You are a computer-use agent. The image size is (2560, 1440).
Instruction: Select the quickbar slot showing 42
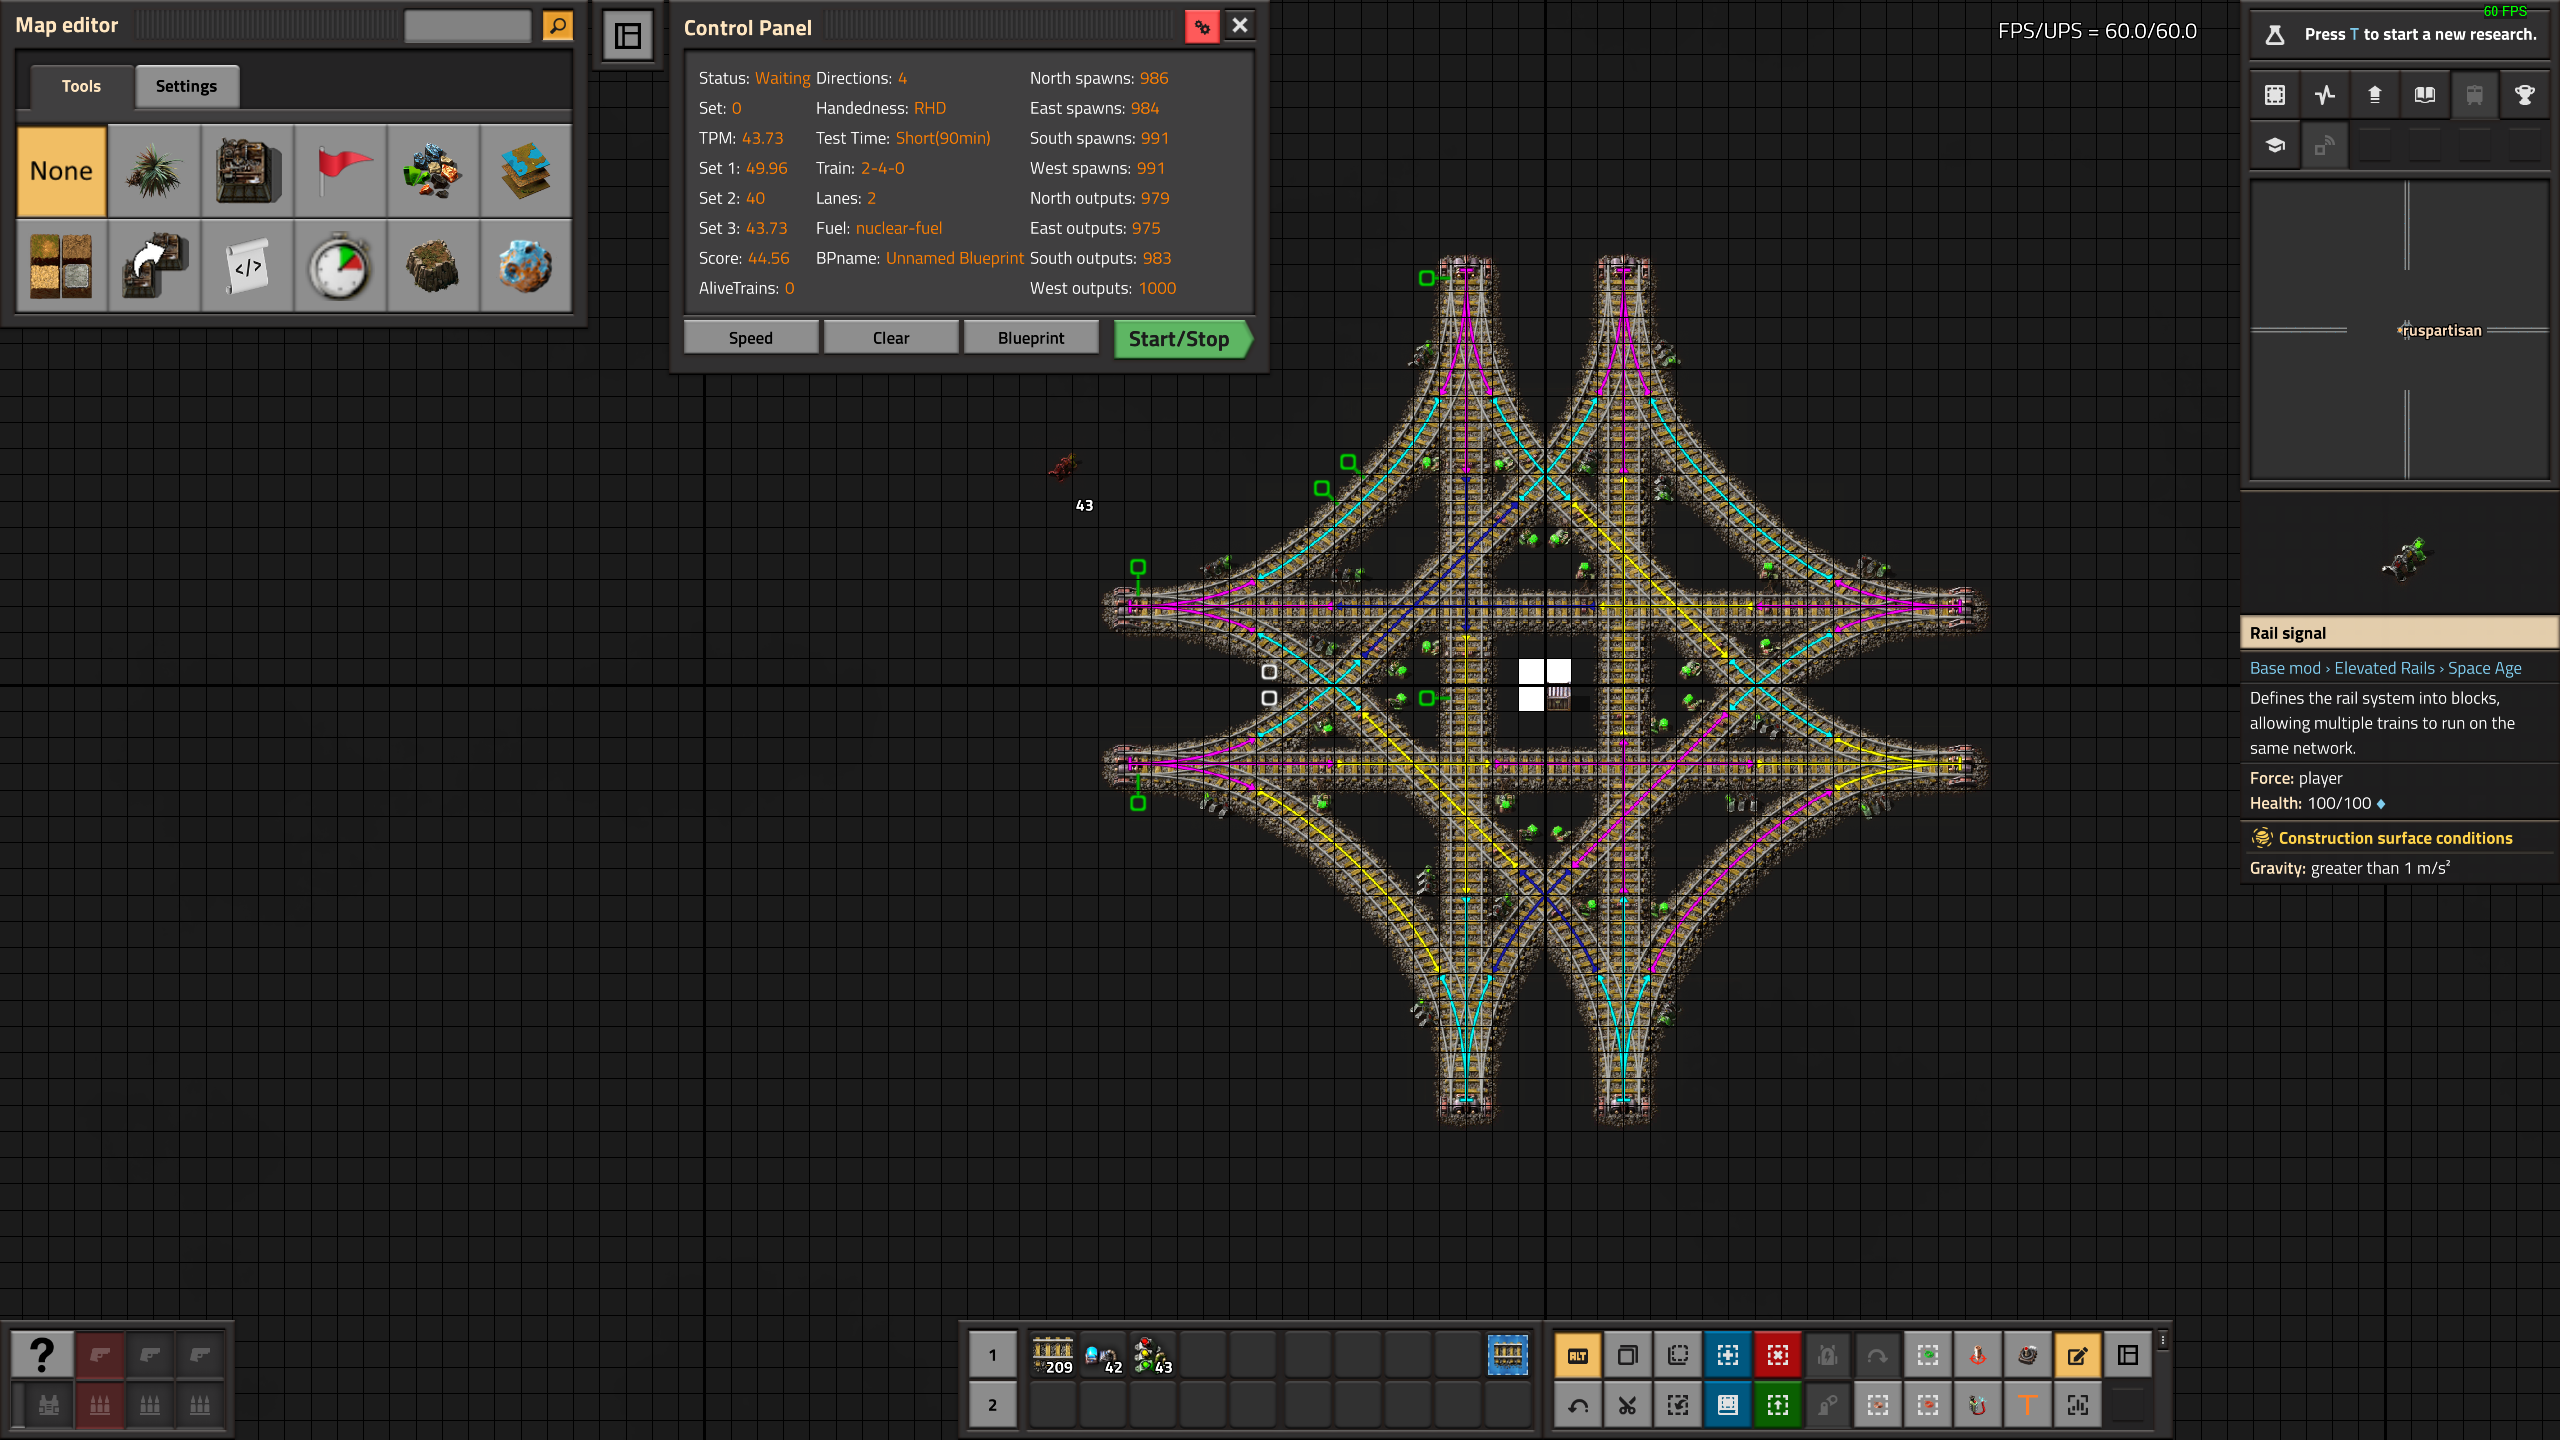coord(1103,1355)
